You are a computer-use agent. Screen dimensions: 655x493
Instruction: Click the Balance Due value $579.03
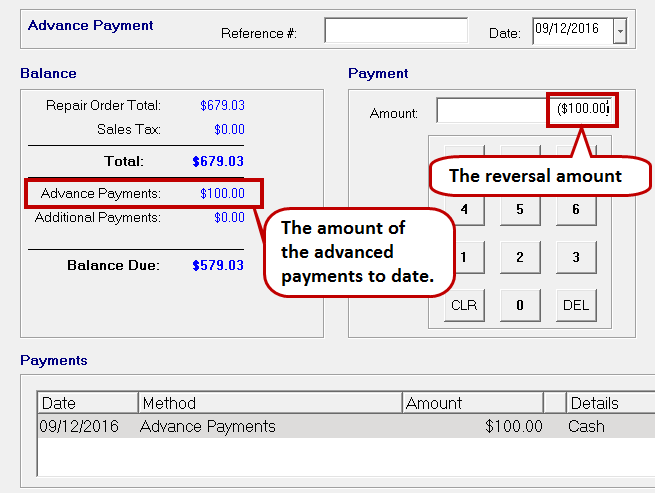coord(218,265)
